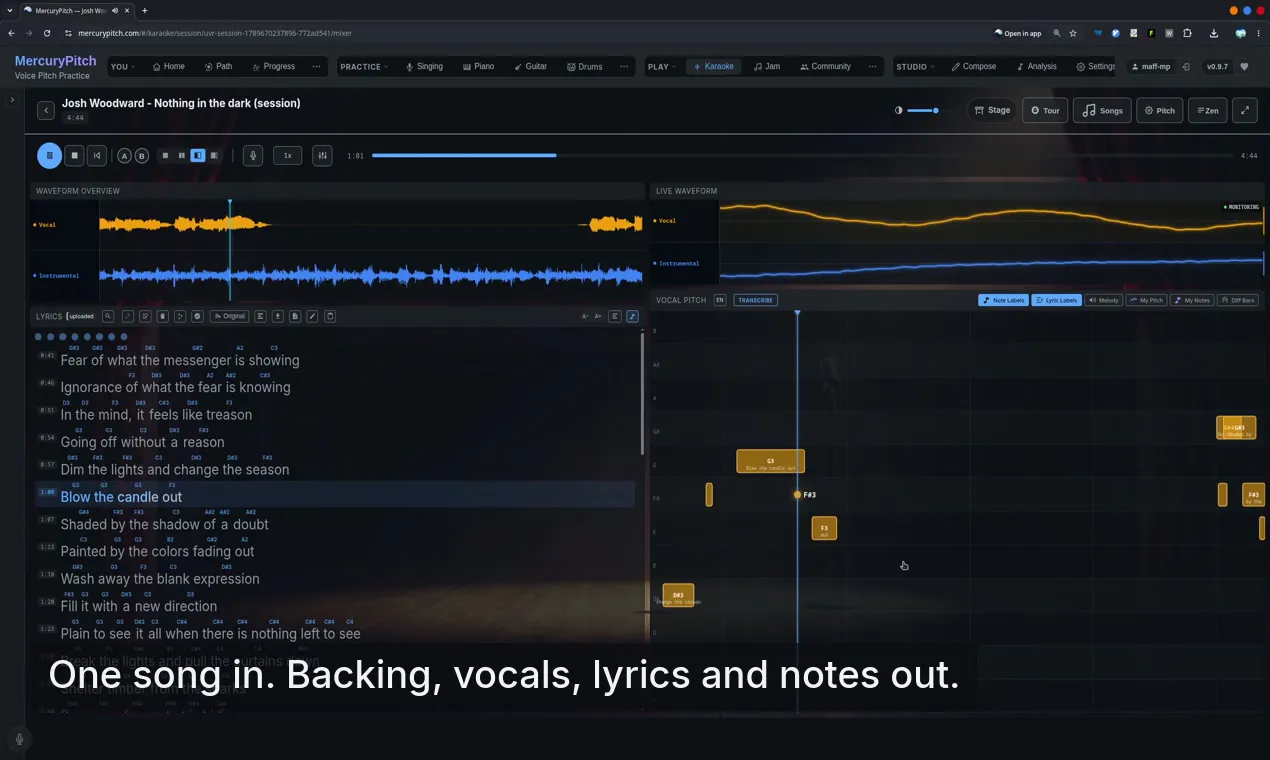Enable the My Pitch overlay
1270x760 pixels.
(x=1146, y=300)
